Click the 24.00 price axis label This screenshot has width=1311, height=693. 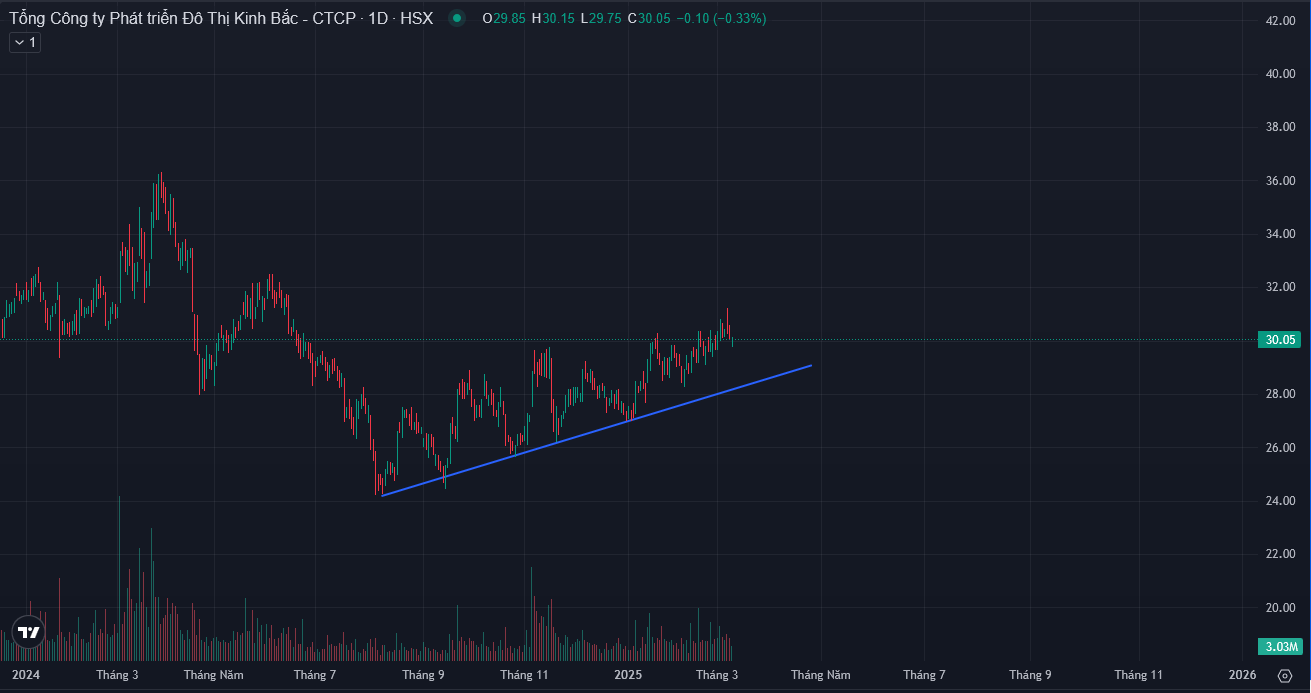[x=1281, y=501]
